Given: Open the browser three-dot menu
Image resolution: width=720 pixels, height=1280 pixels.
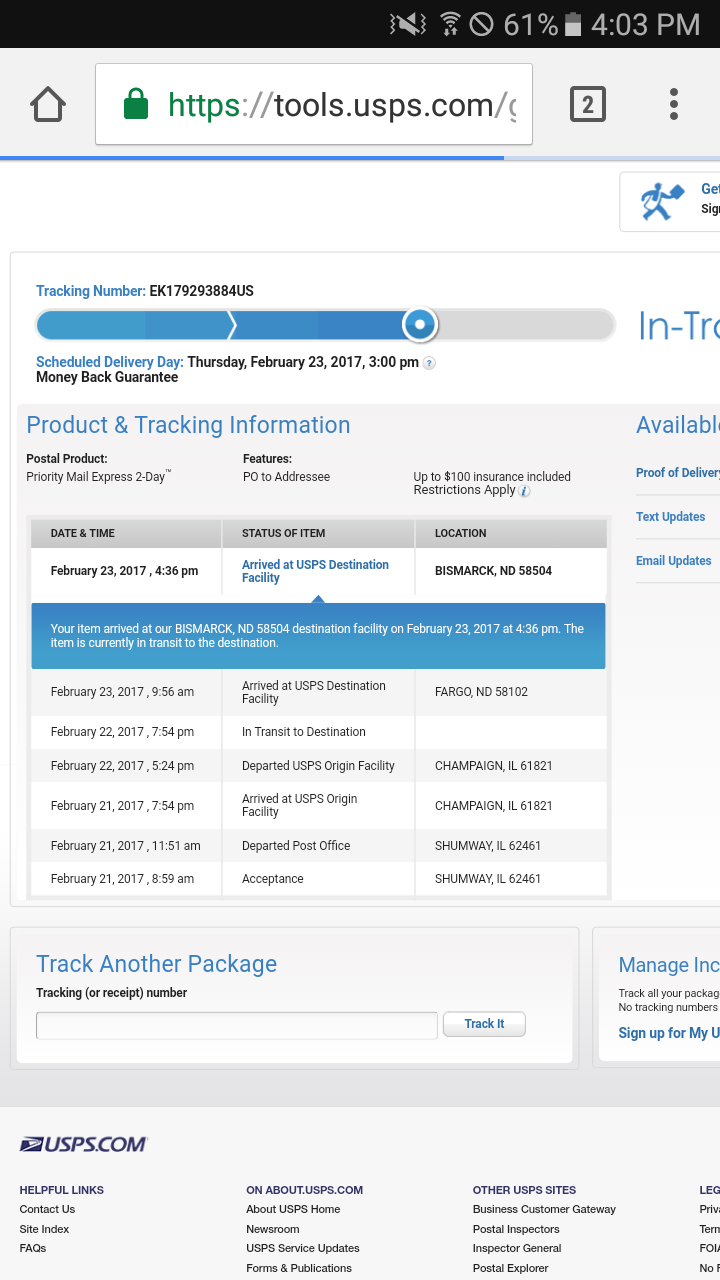Looking at the screenshot, I should pyautogui.click(x=674, y=104).
